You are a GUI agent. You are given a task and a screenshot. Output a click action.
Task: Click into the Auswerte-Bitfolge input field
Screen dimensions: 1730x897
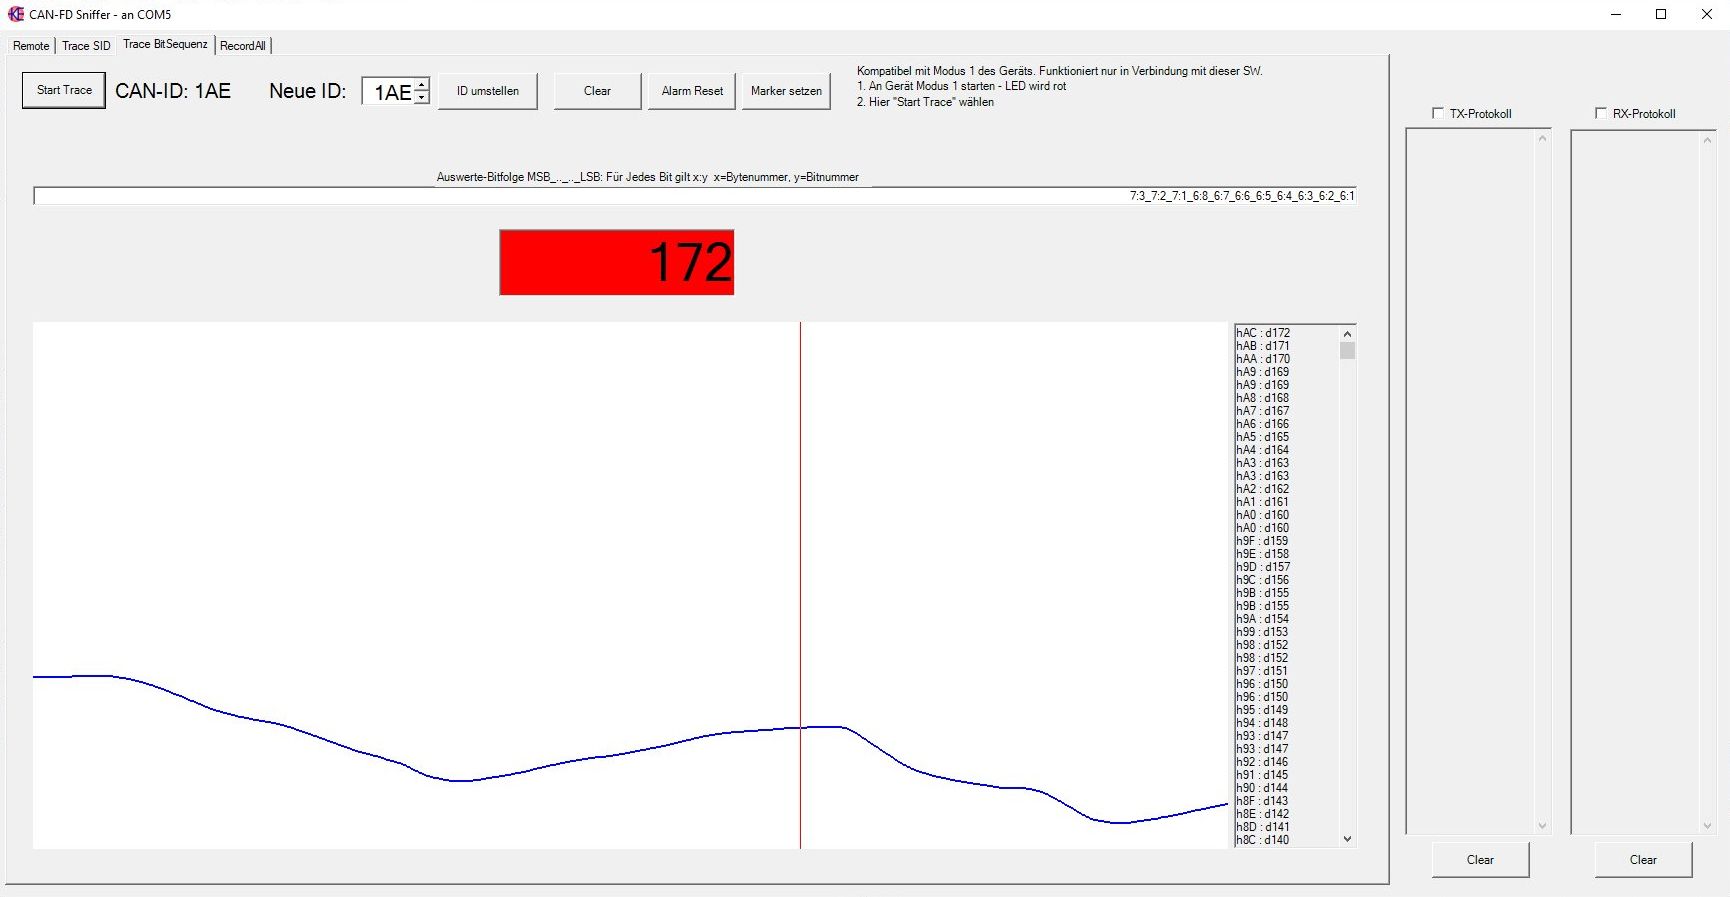(600, 196)
